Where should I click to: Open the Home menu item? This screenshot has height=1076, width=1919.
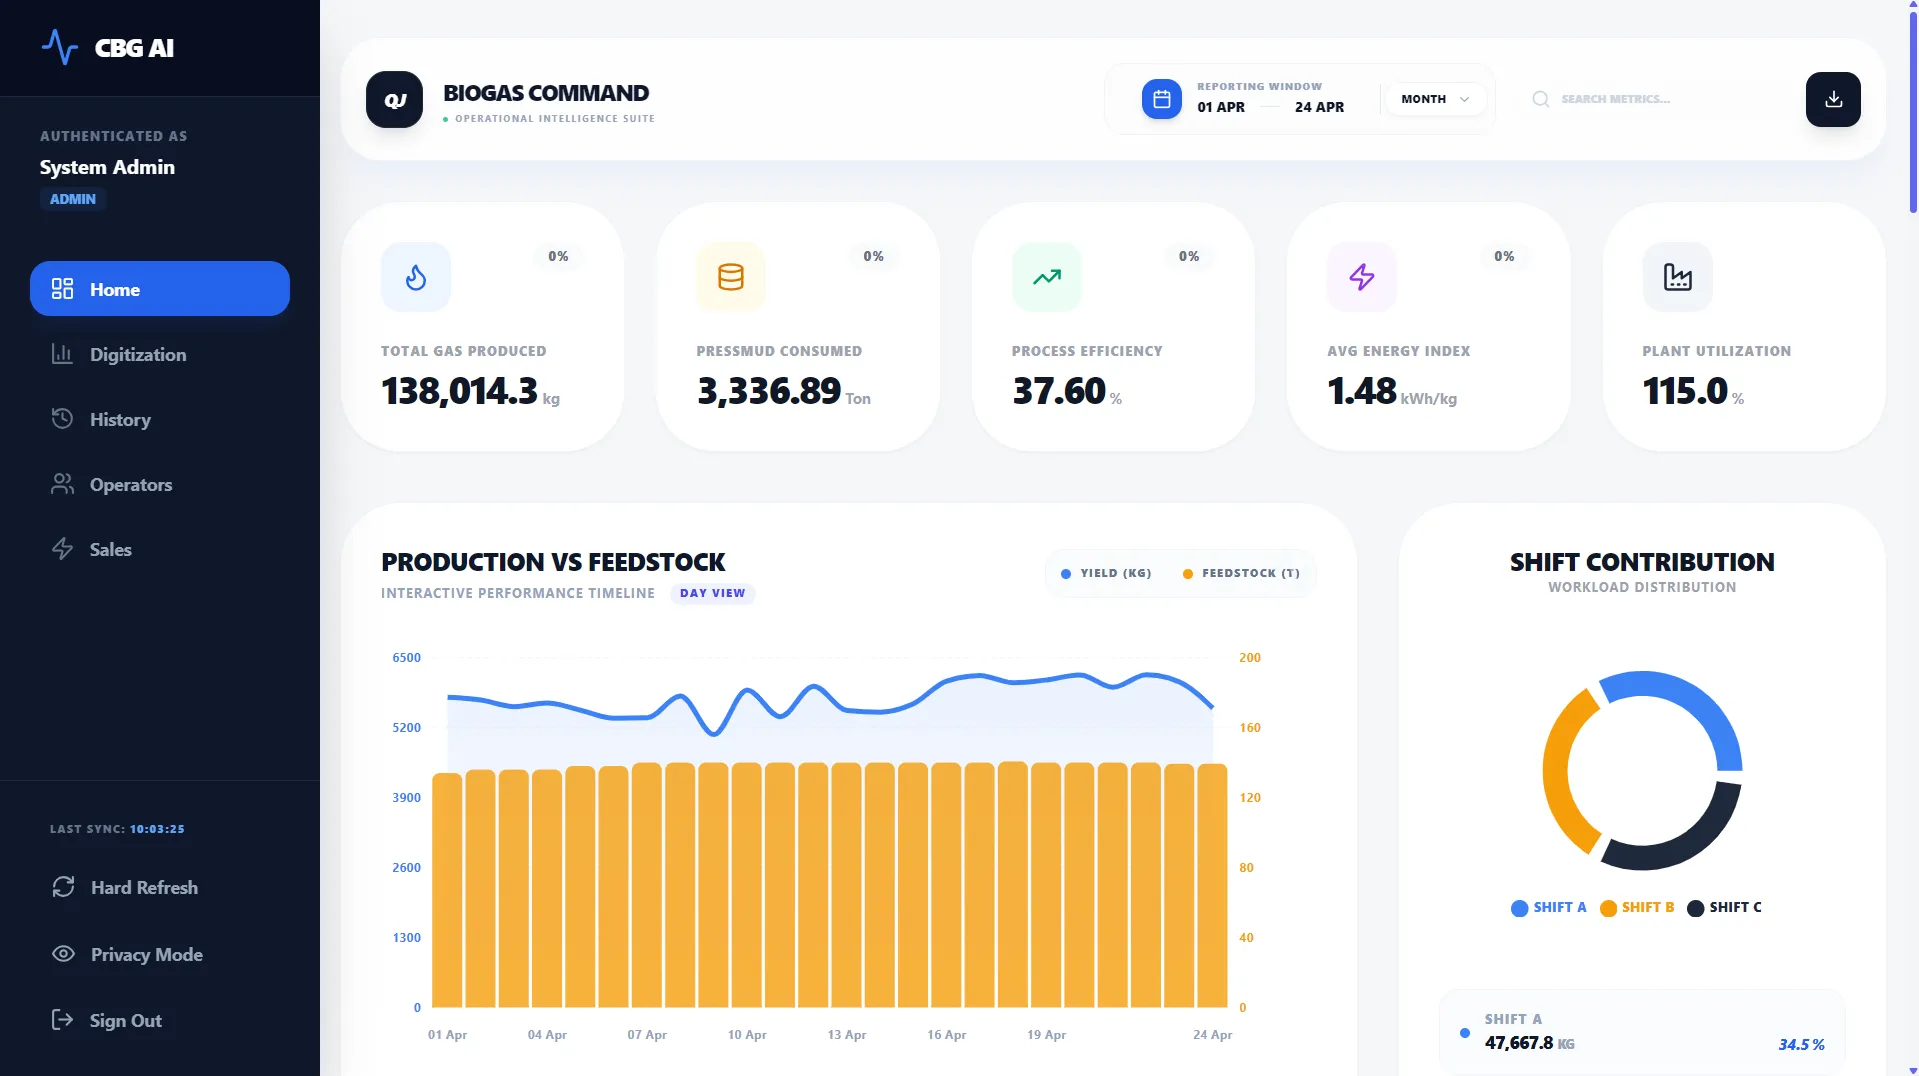pyautogui.click(x=160, y=289)
